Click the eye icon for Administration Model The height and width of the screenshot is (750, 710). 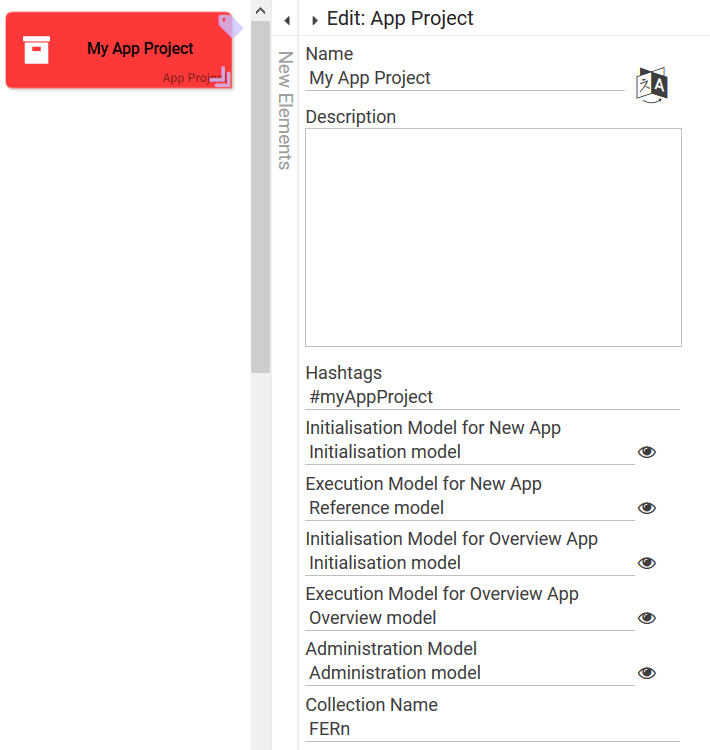click(647, 673)
